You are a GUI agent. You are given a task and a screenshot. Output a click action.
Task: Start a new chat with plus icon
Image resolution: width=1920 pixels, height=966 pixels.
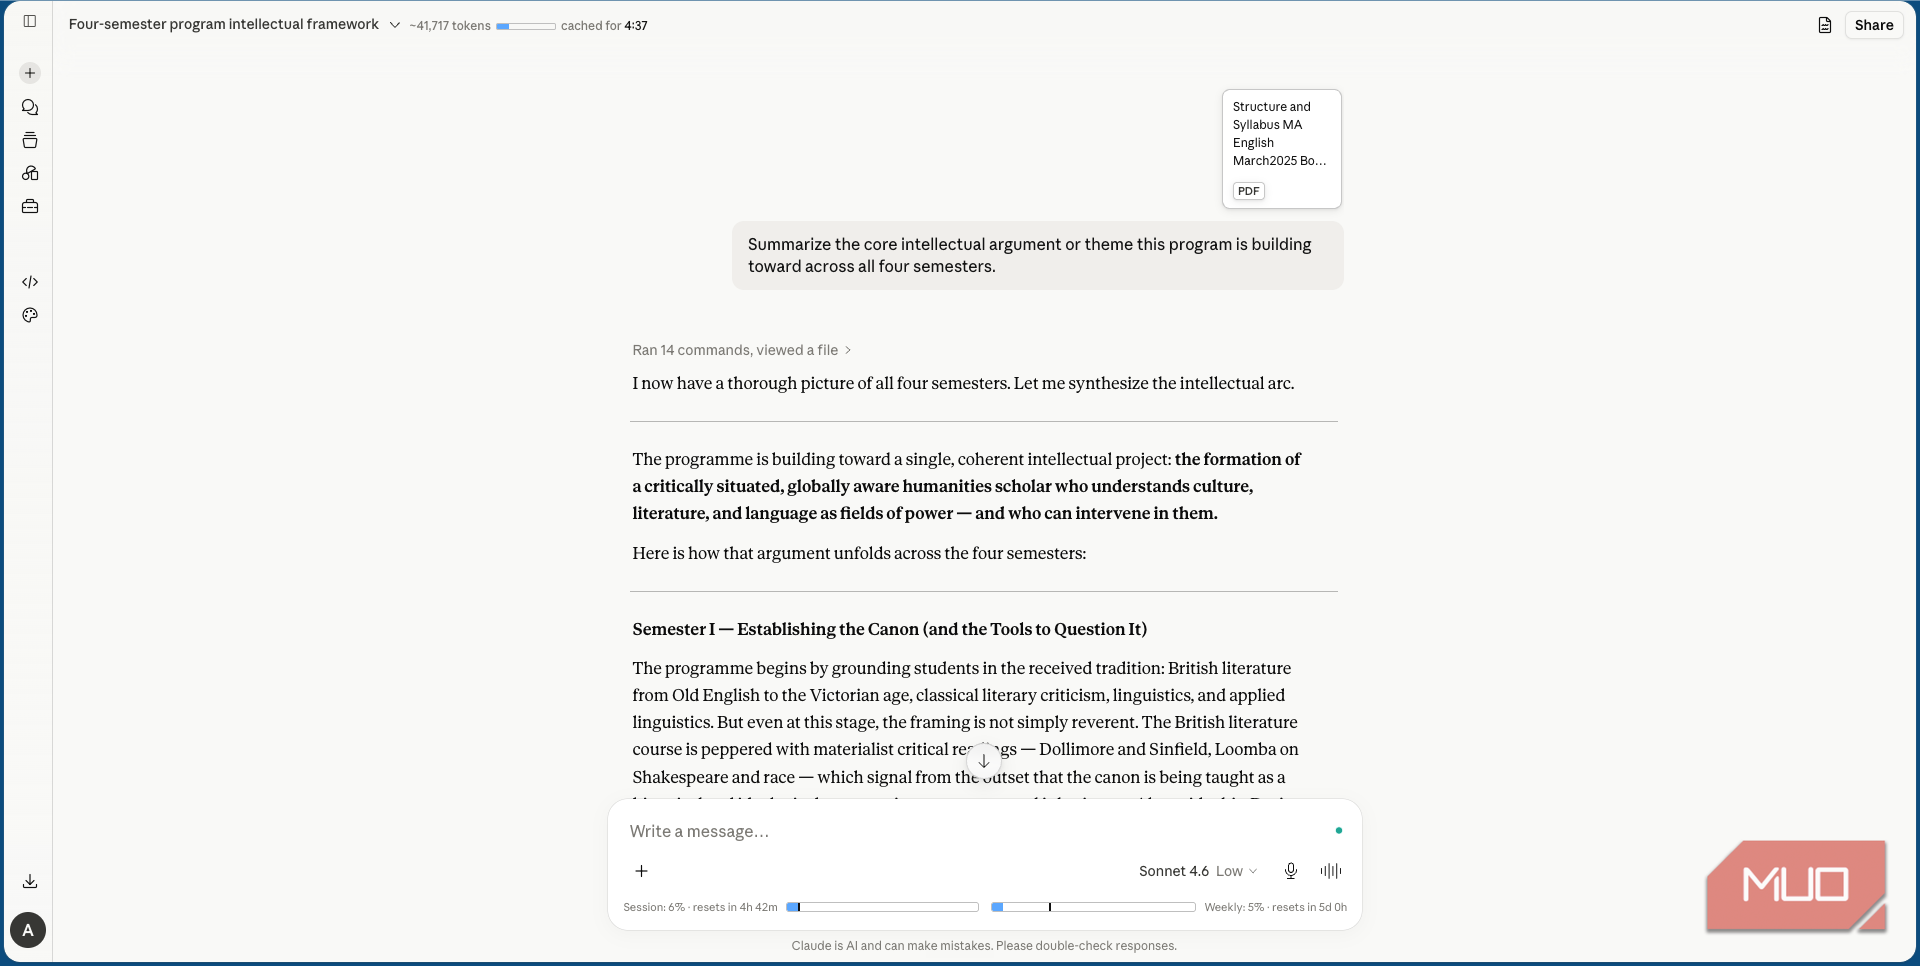click(30, 73)
